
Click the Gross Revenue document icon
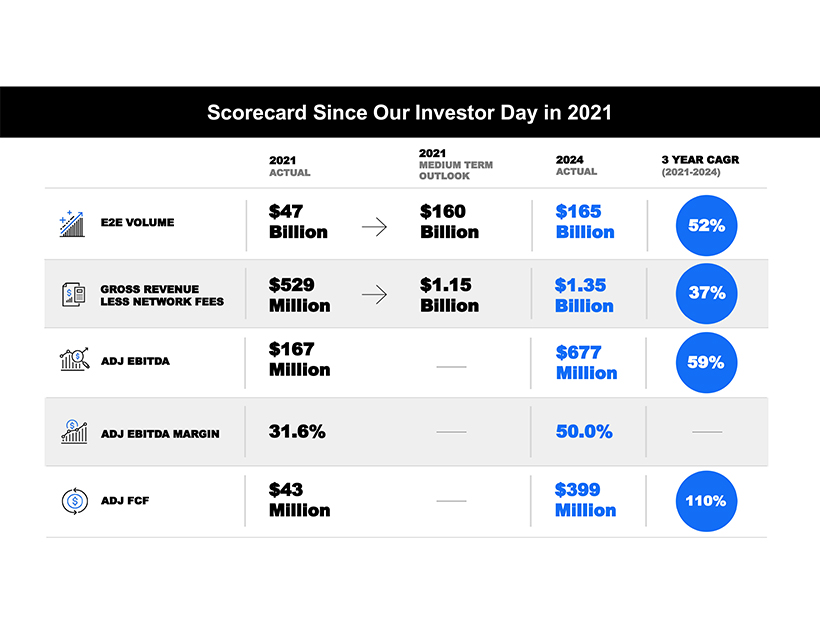73,294
